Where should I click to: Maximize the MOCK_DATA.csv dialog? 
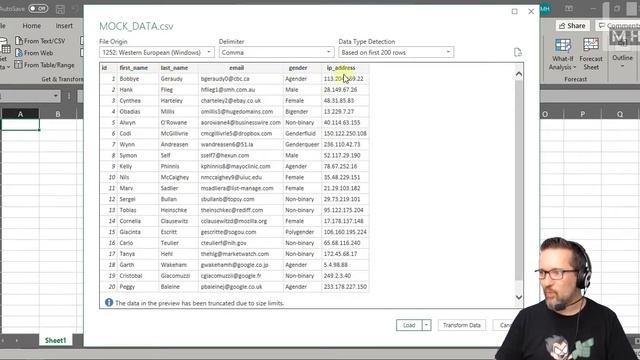coord(514,11)
